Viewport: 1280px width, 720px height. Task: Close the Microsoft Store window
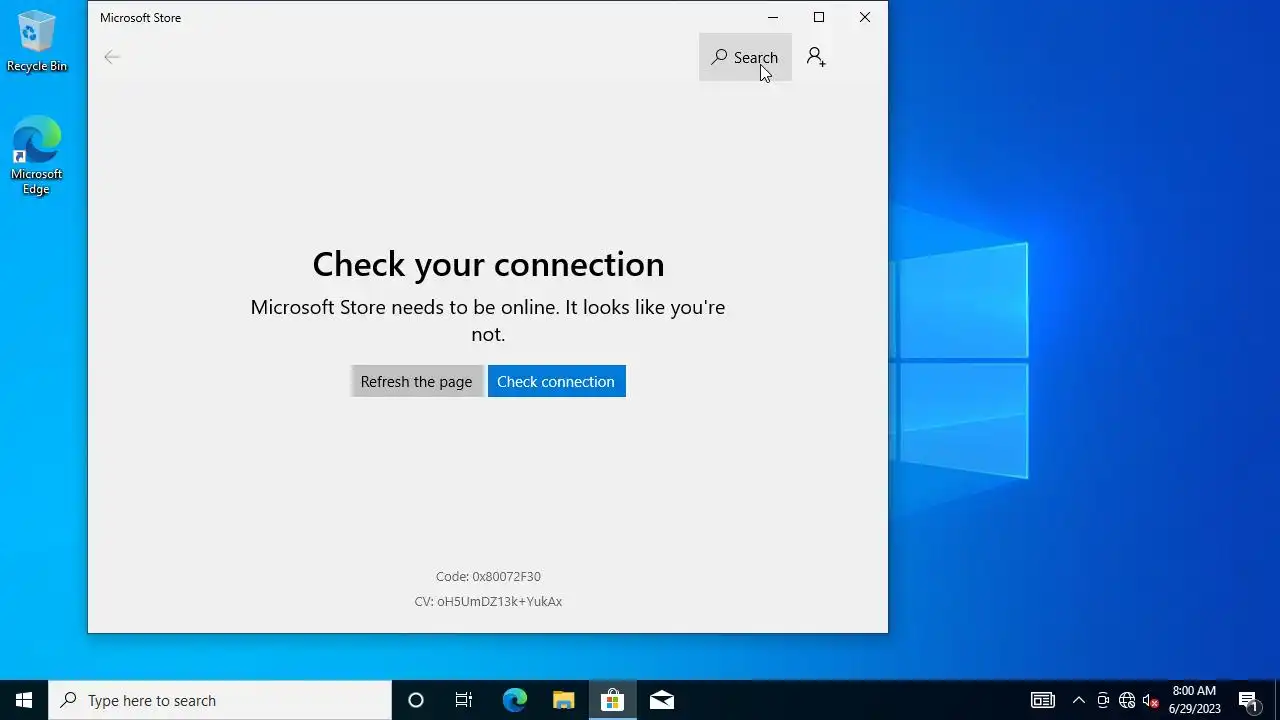(x=864, y=17)
